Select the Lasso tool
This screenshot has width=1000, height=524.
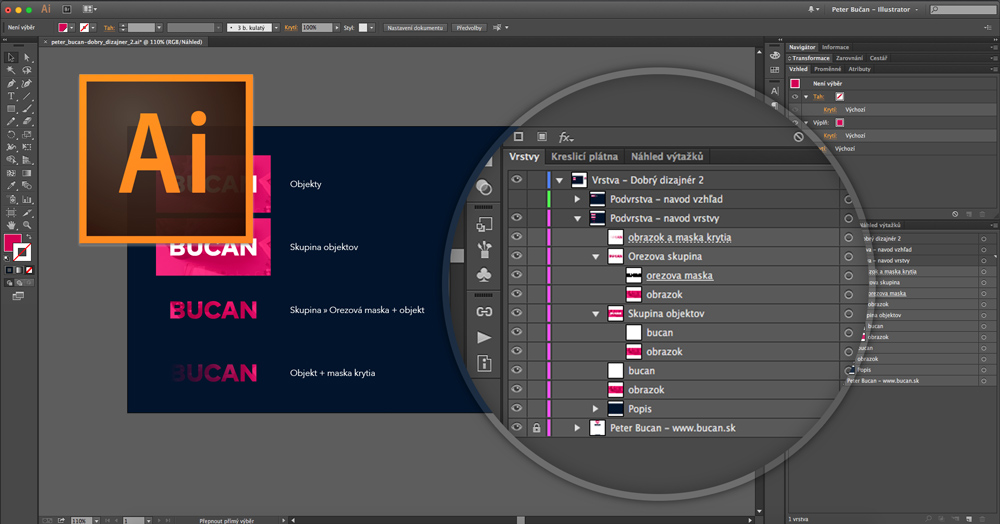click(27, 70)
